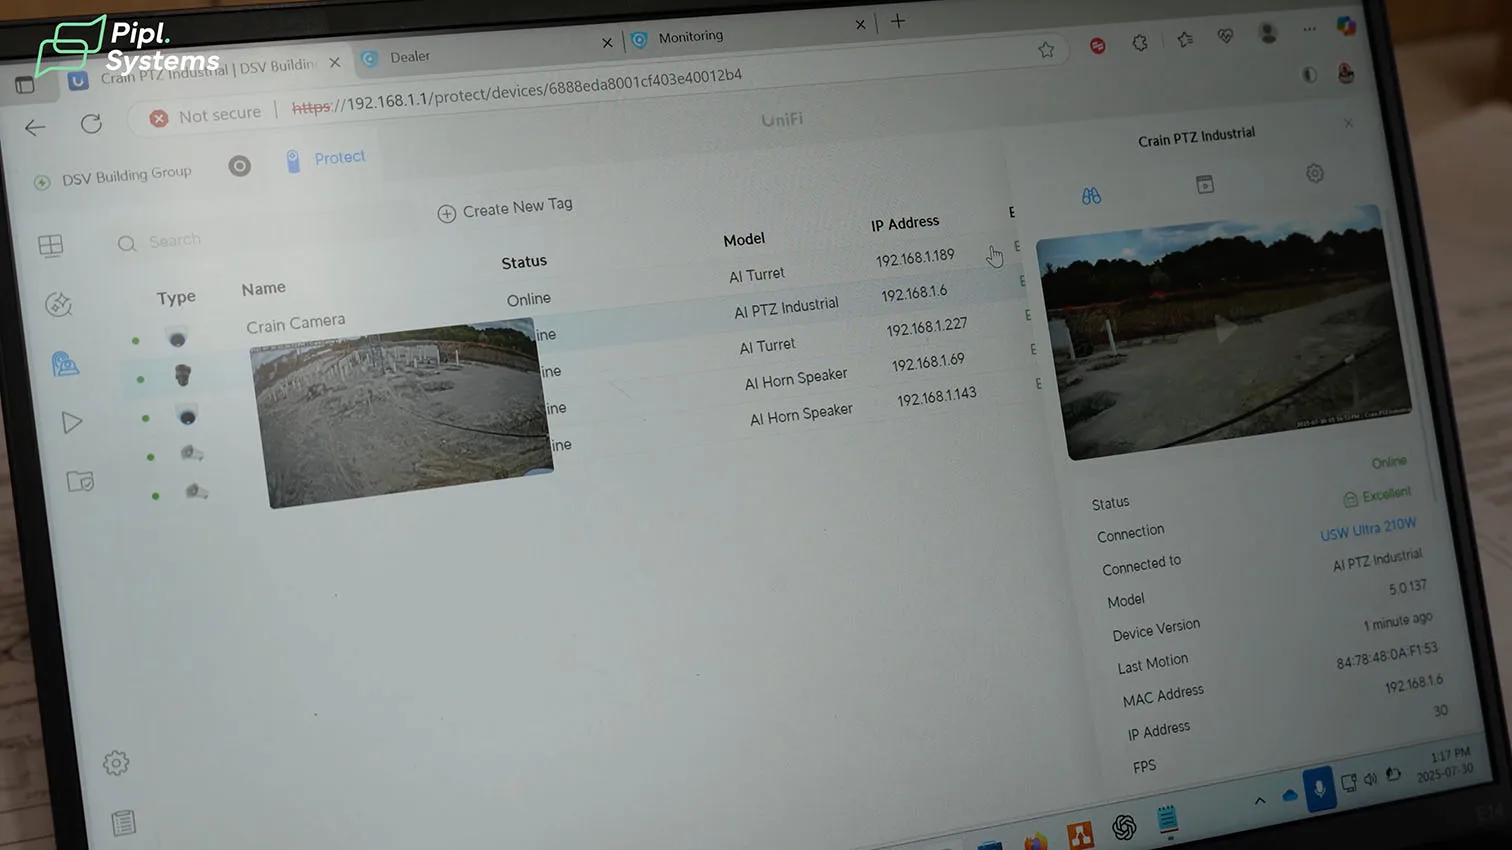This screenshot has height=850, width=1512.
Task: Click the AI Turret row with 192.168.1.189
Action: [757, 275]
